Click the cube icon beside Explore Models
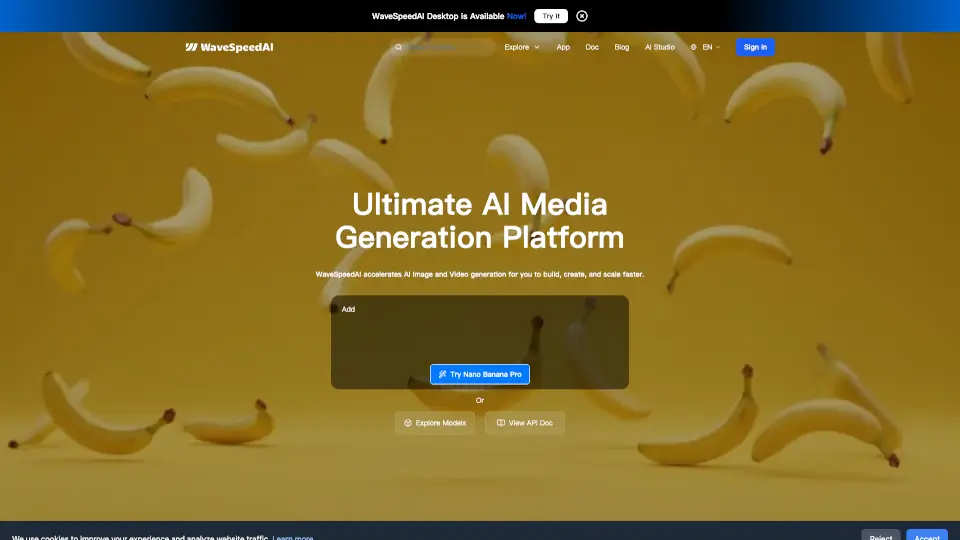Image resolution: width=960 pixels, height=540 pixels. [x=408, y=423]
